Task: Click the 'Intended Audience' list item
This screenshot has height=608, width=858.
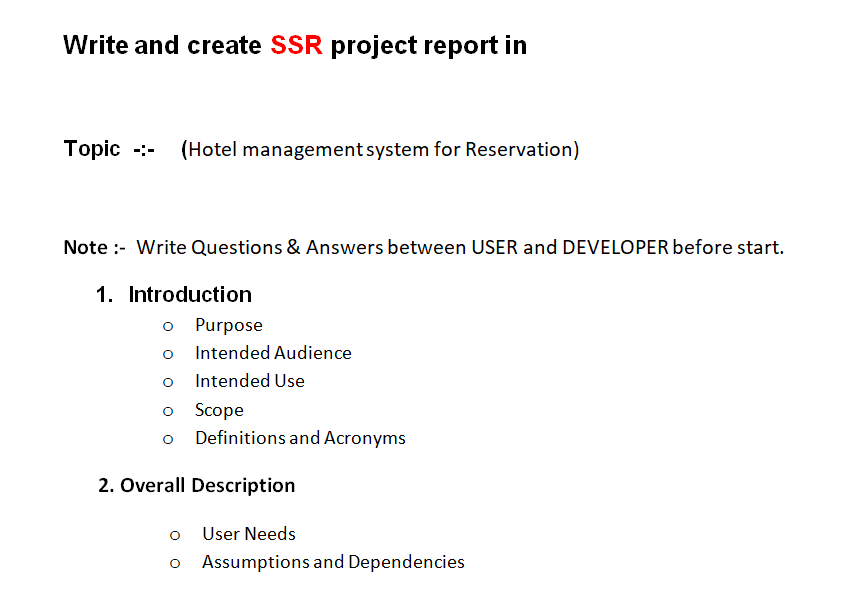Action: [x=273, y=353]
